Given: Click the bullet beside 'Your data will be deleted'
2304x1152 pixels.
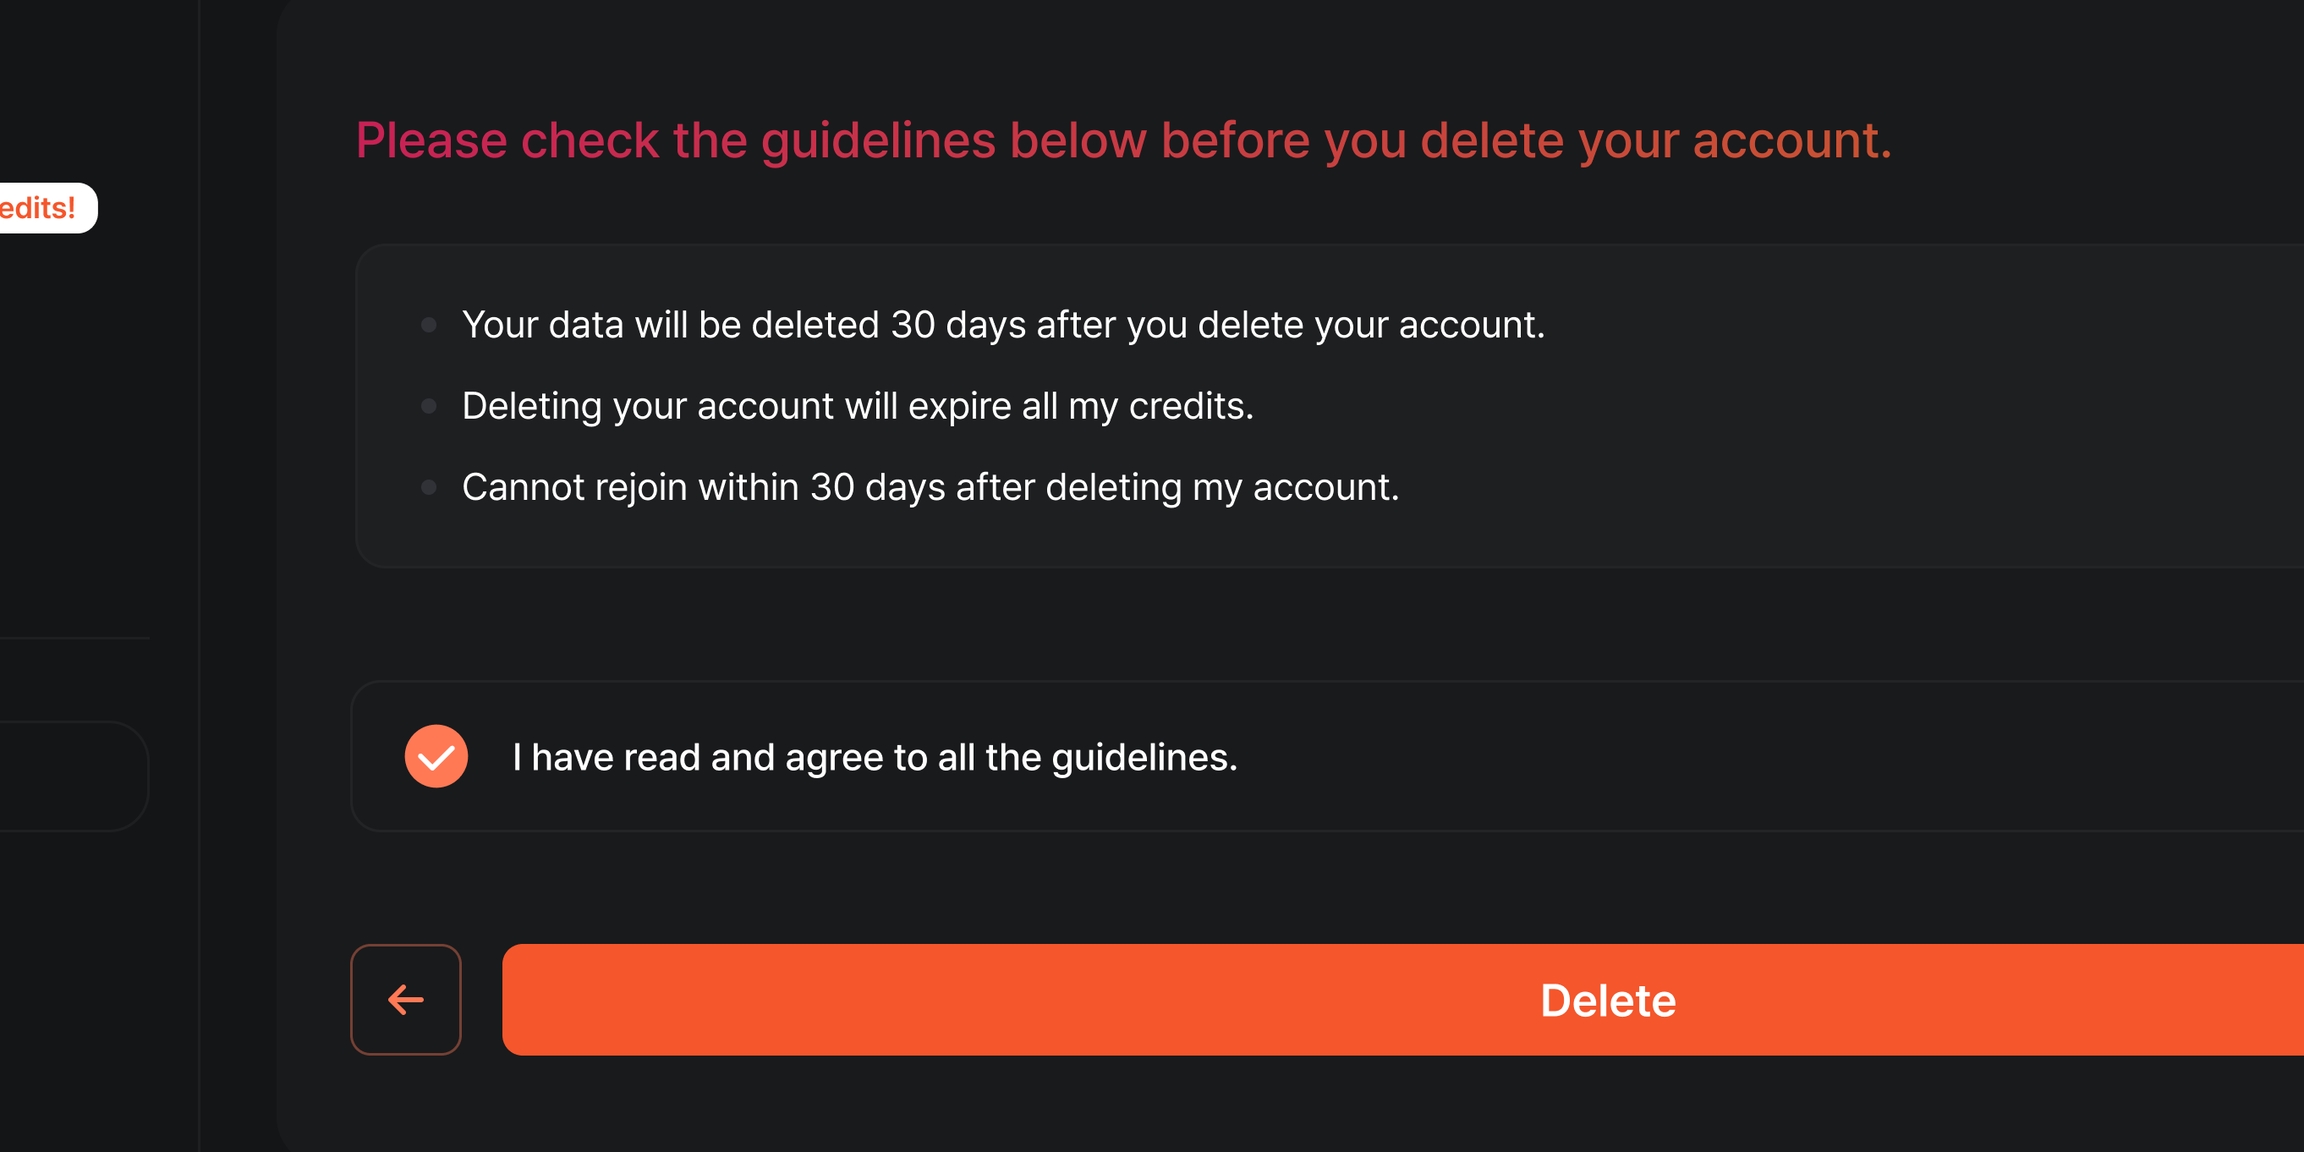Looking at the screenshot, I should click(x=429, y=325).
